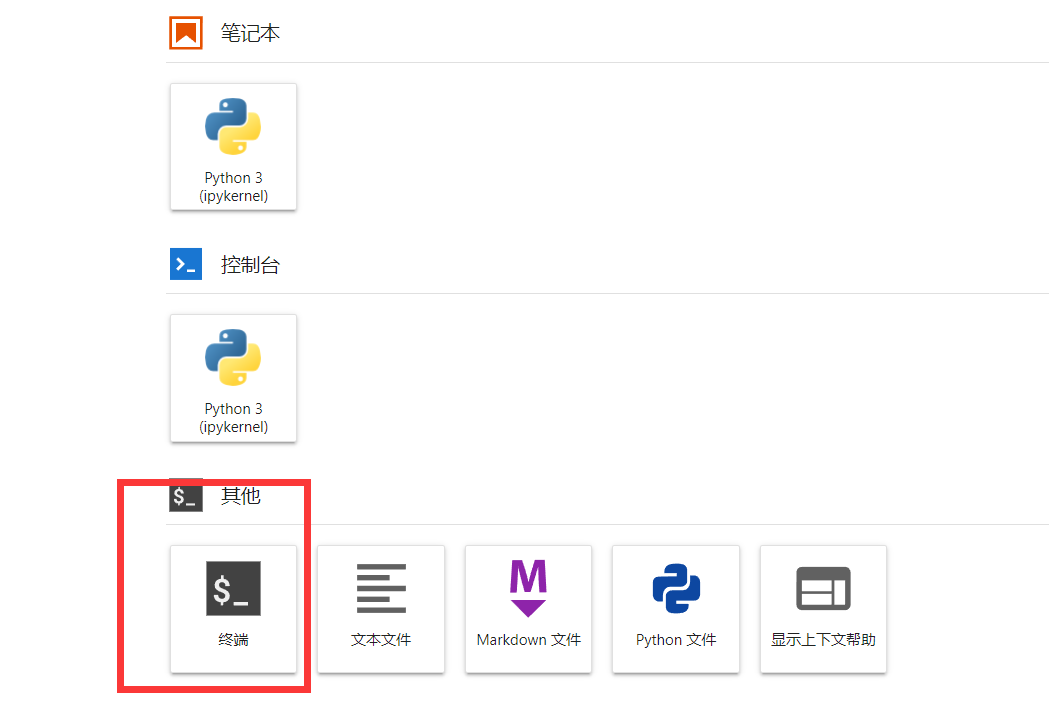Click the Python logo in the 控制台 section
Screen dimensions: 1049x717
233,357
